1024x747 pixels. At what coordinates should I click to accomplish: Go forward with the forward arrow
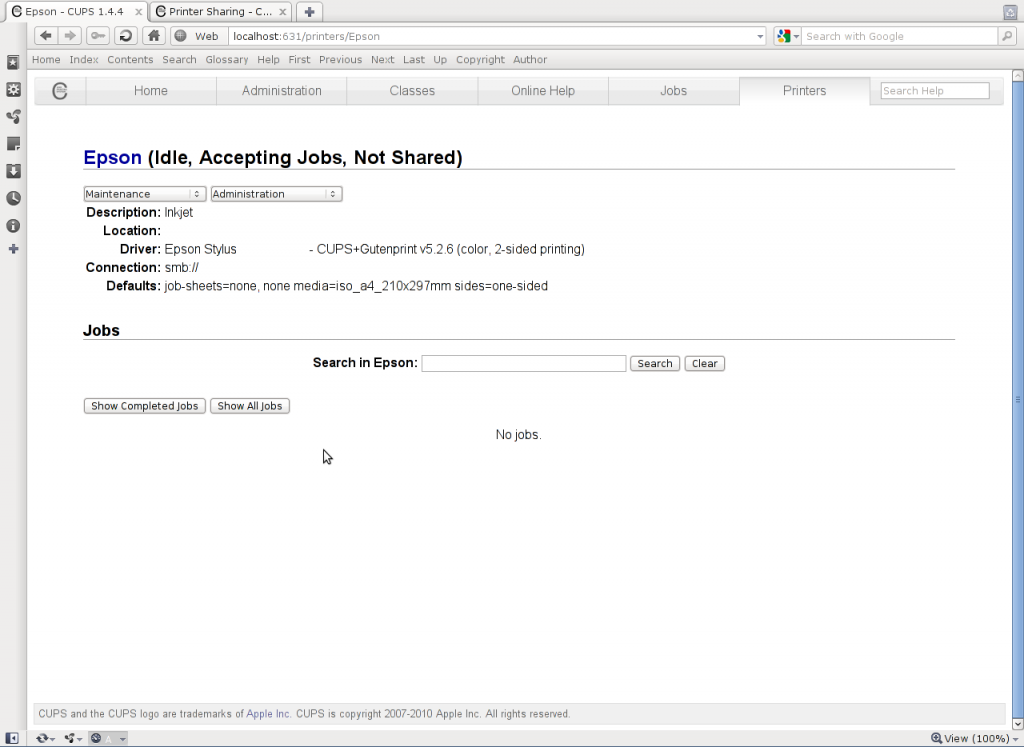click(70, 36)
